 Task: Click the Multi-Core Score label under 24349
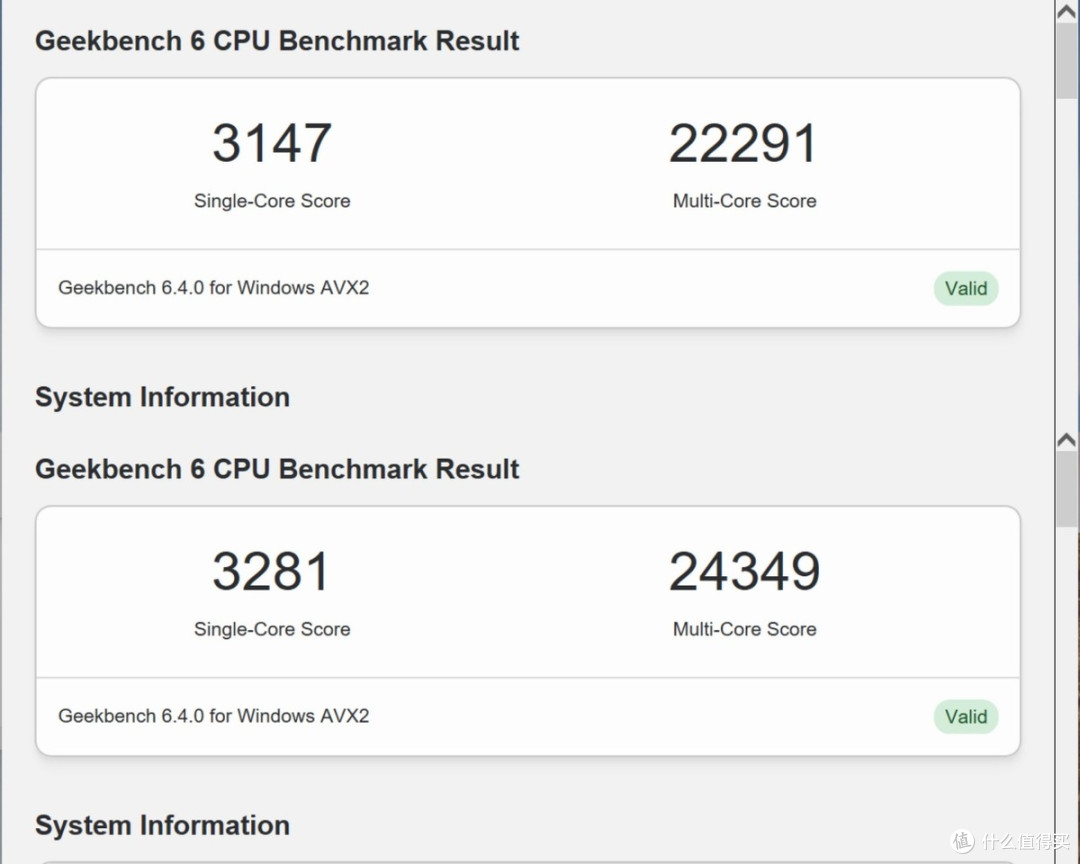tap(745, 629)
